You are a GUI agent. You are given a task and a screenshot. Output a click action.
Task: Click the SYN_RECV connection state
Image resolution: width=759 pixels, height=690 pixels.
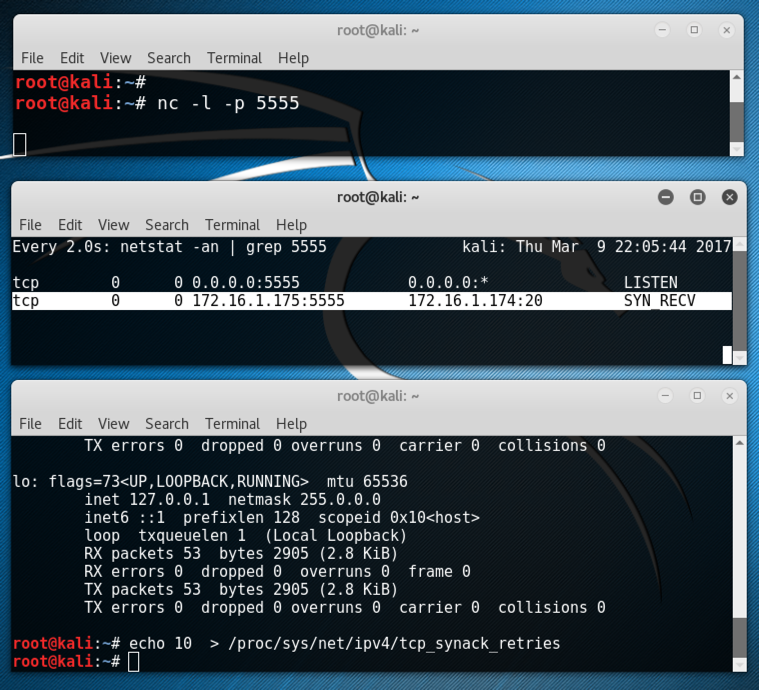click(x=659, y=301)
